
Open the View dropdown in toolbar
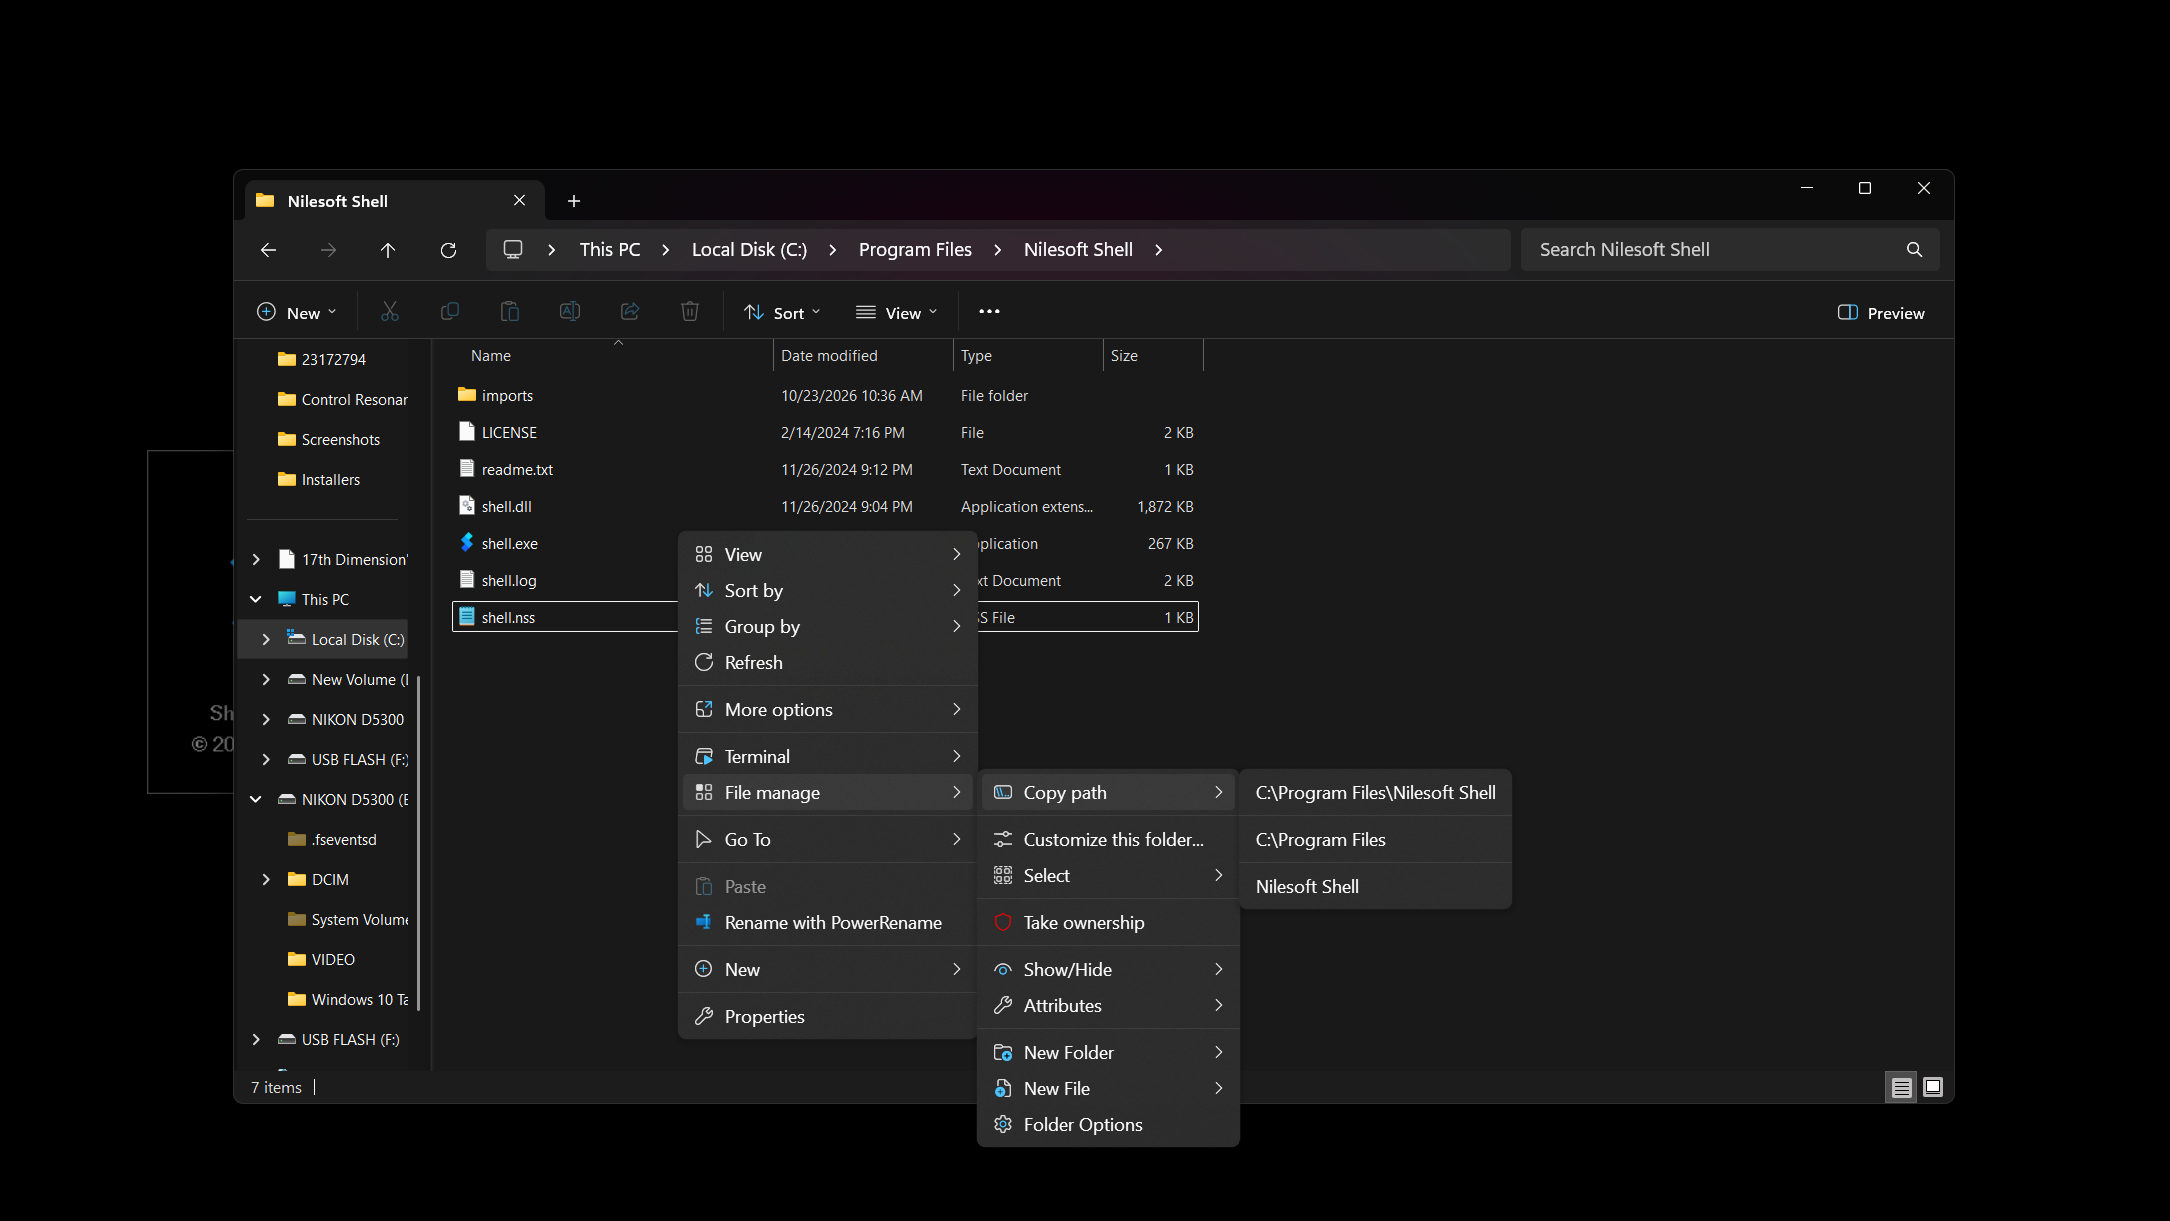click(897, 313)
